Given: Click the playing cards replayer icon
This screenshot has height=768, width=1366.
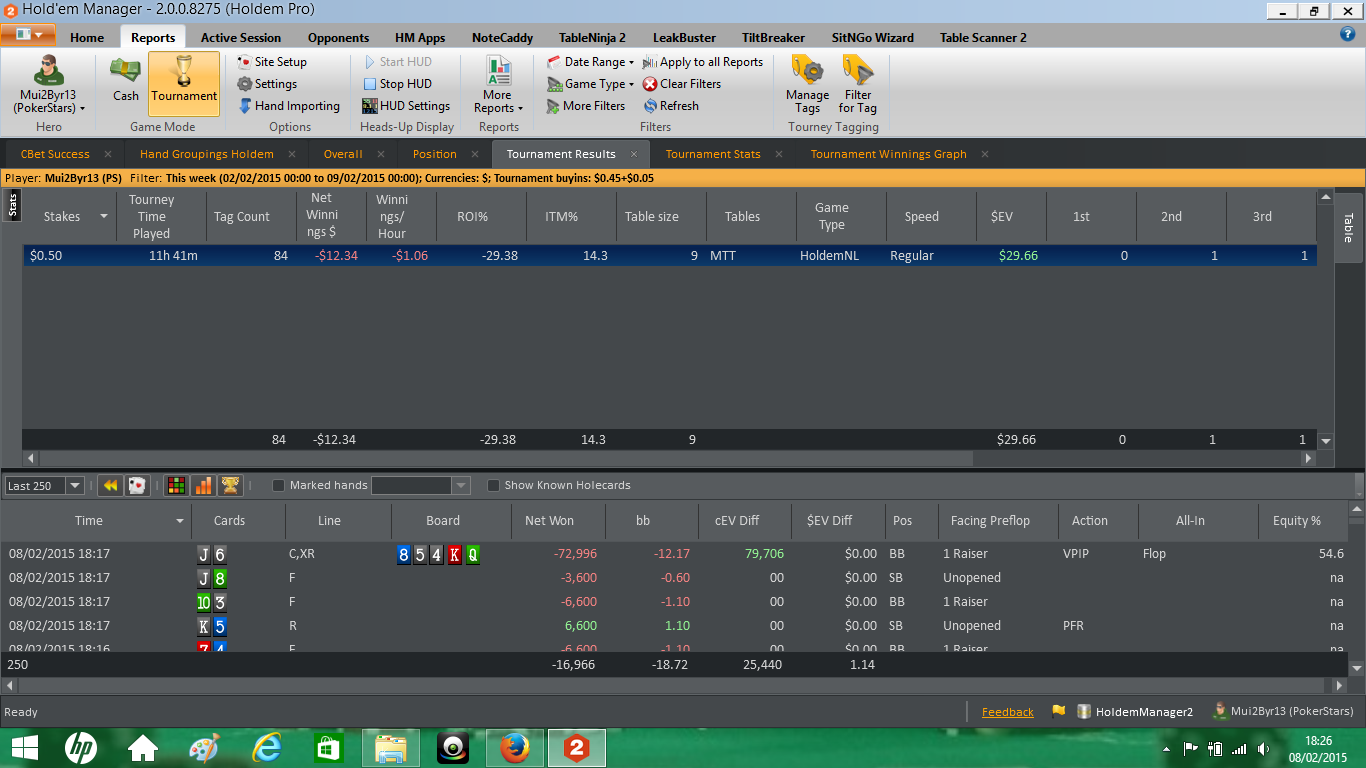Looking at the screenshot, I should click(x=137, y=486).
